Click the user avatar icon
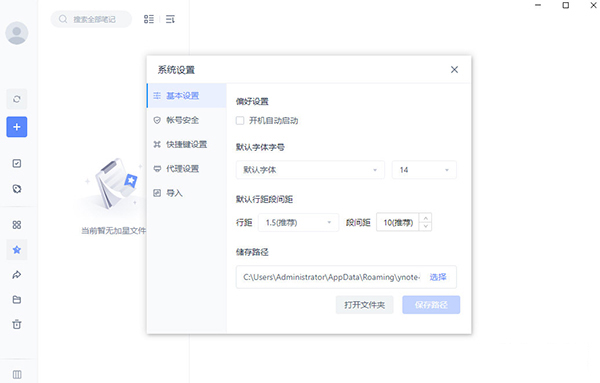This screenshot has width=600, height=383. pos(16,33)
